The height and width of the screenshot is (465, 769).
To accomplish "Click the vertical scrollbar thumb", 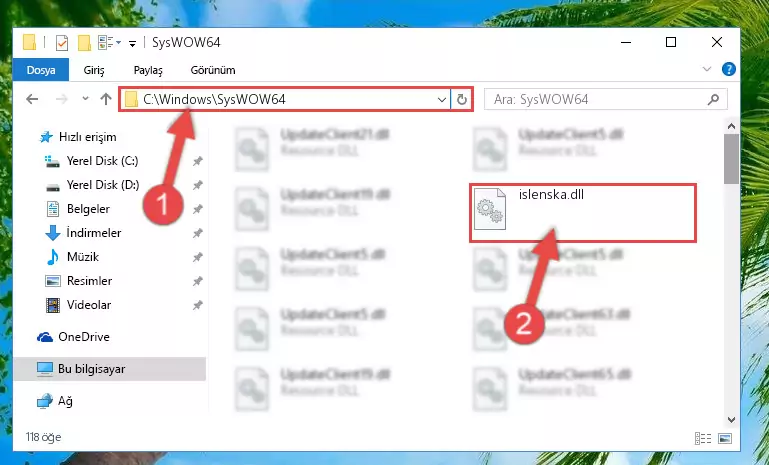I will [x=731, y=158].
